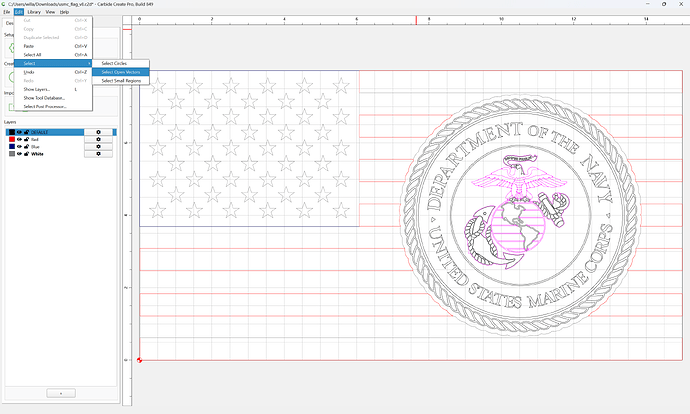The width and height of the screenshot is (690, 414).
Task: Open Show Layers... from Edit menu
Action: pos(53,89)
